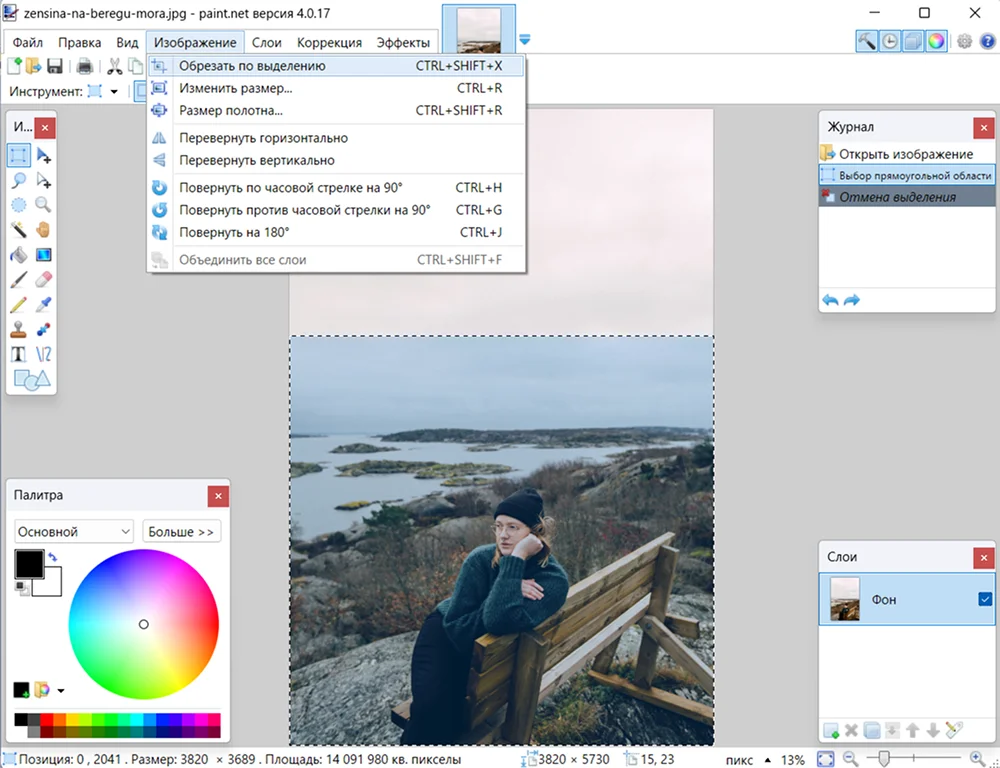
Task: Expand the Инструмент selector dropdown arrow
Action: tap(114, 92)
